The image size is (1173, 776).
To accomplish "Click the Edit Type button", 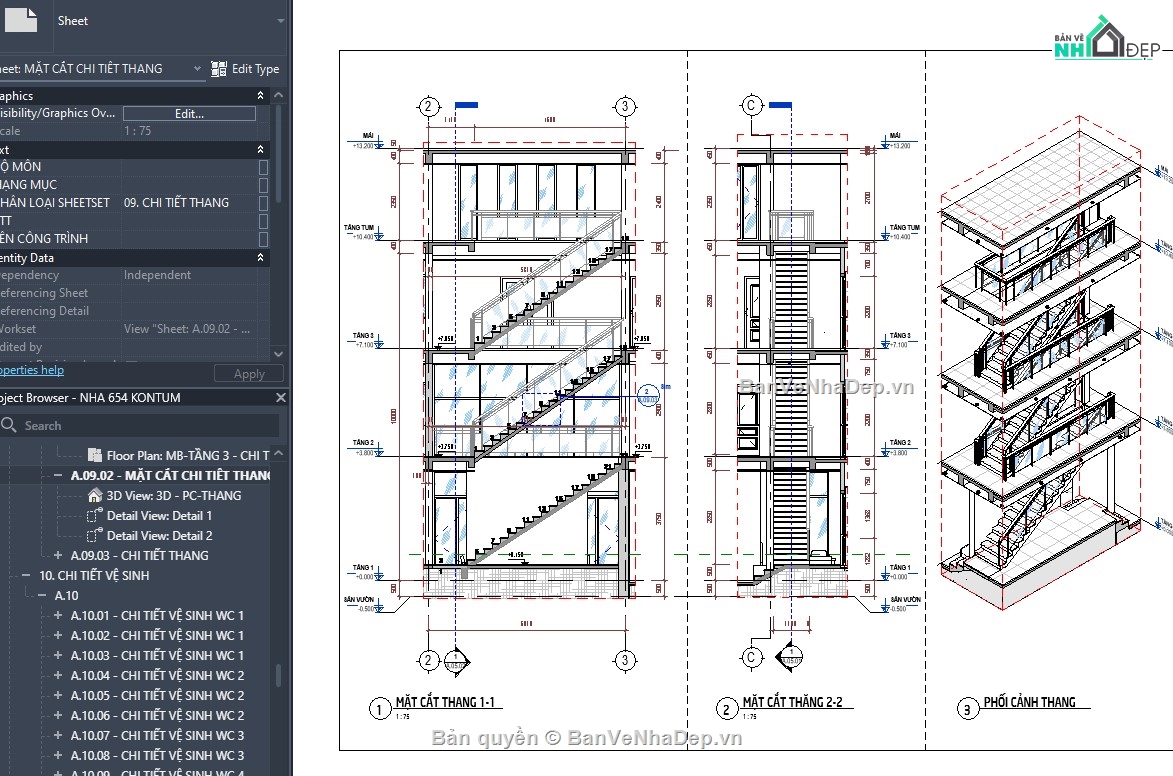I will (245, 69).
